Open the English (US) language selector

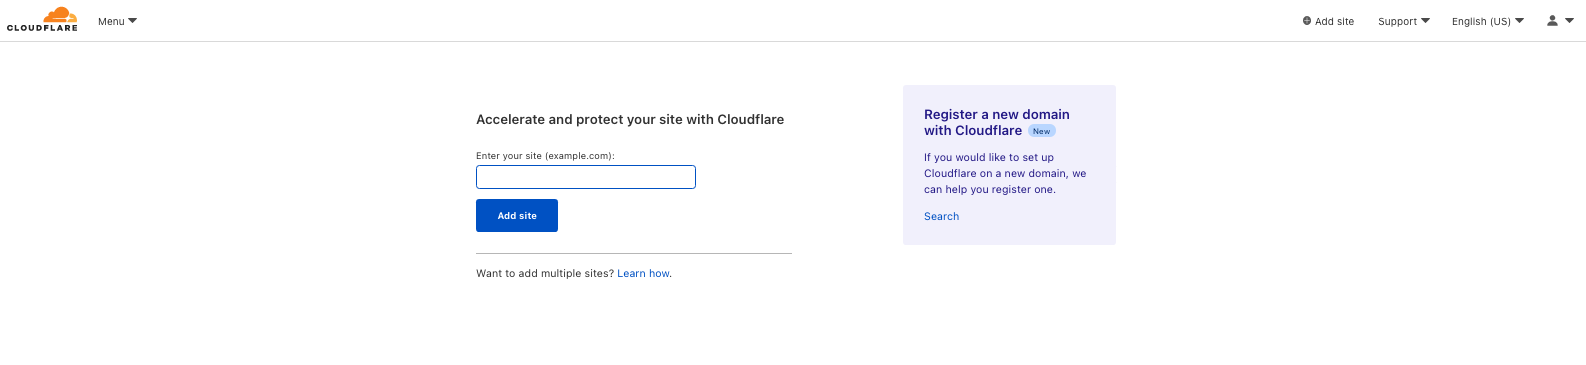point(1488,21)
